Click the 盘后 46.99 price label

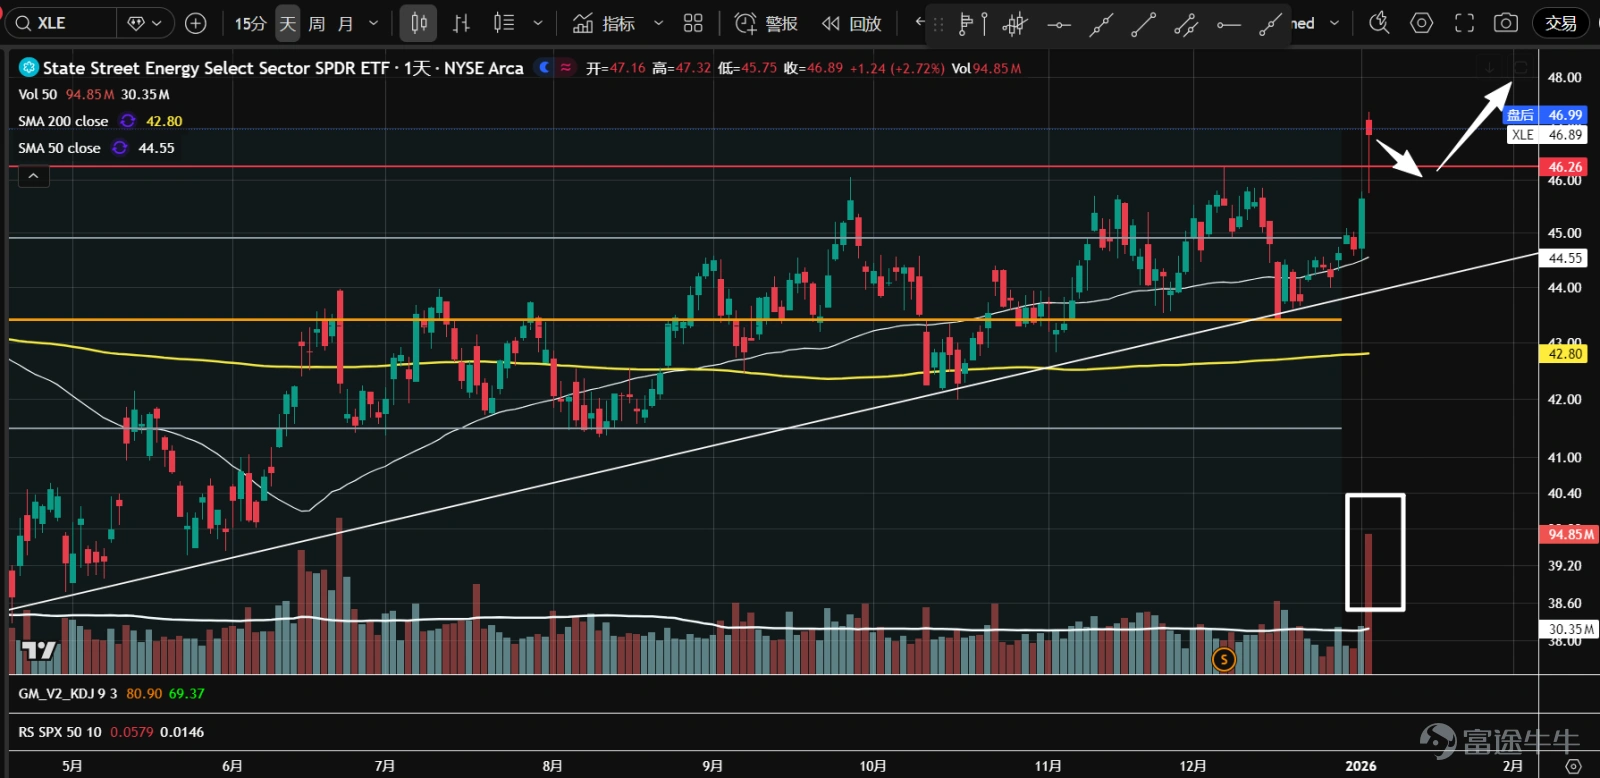click(1546, 115)
